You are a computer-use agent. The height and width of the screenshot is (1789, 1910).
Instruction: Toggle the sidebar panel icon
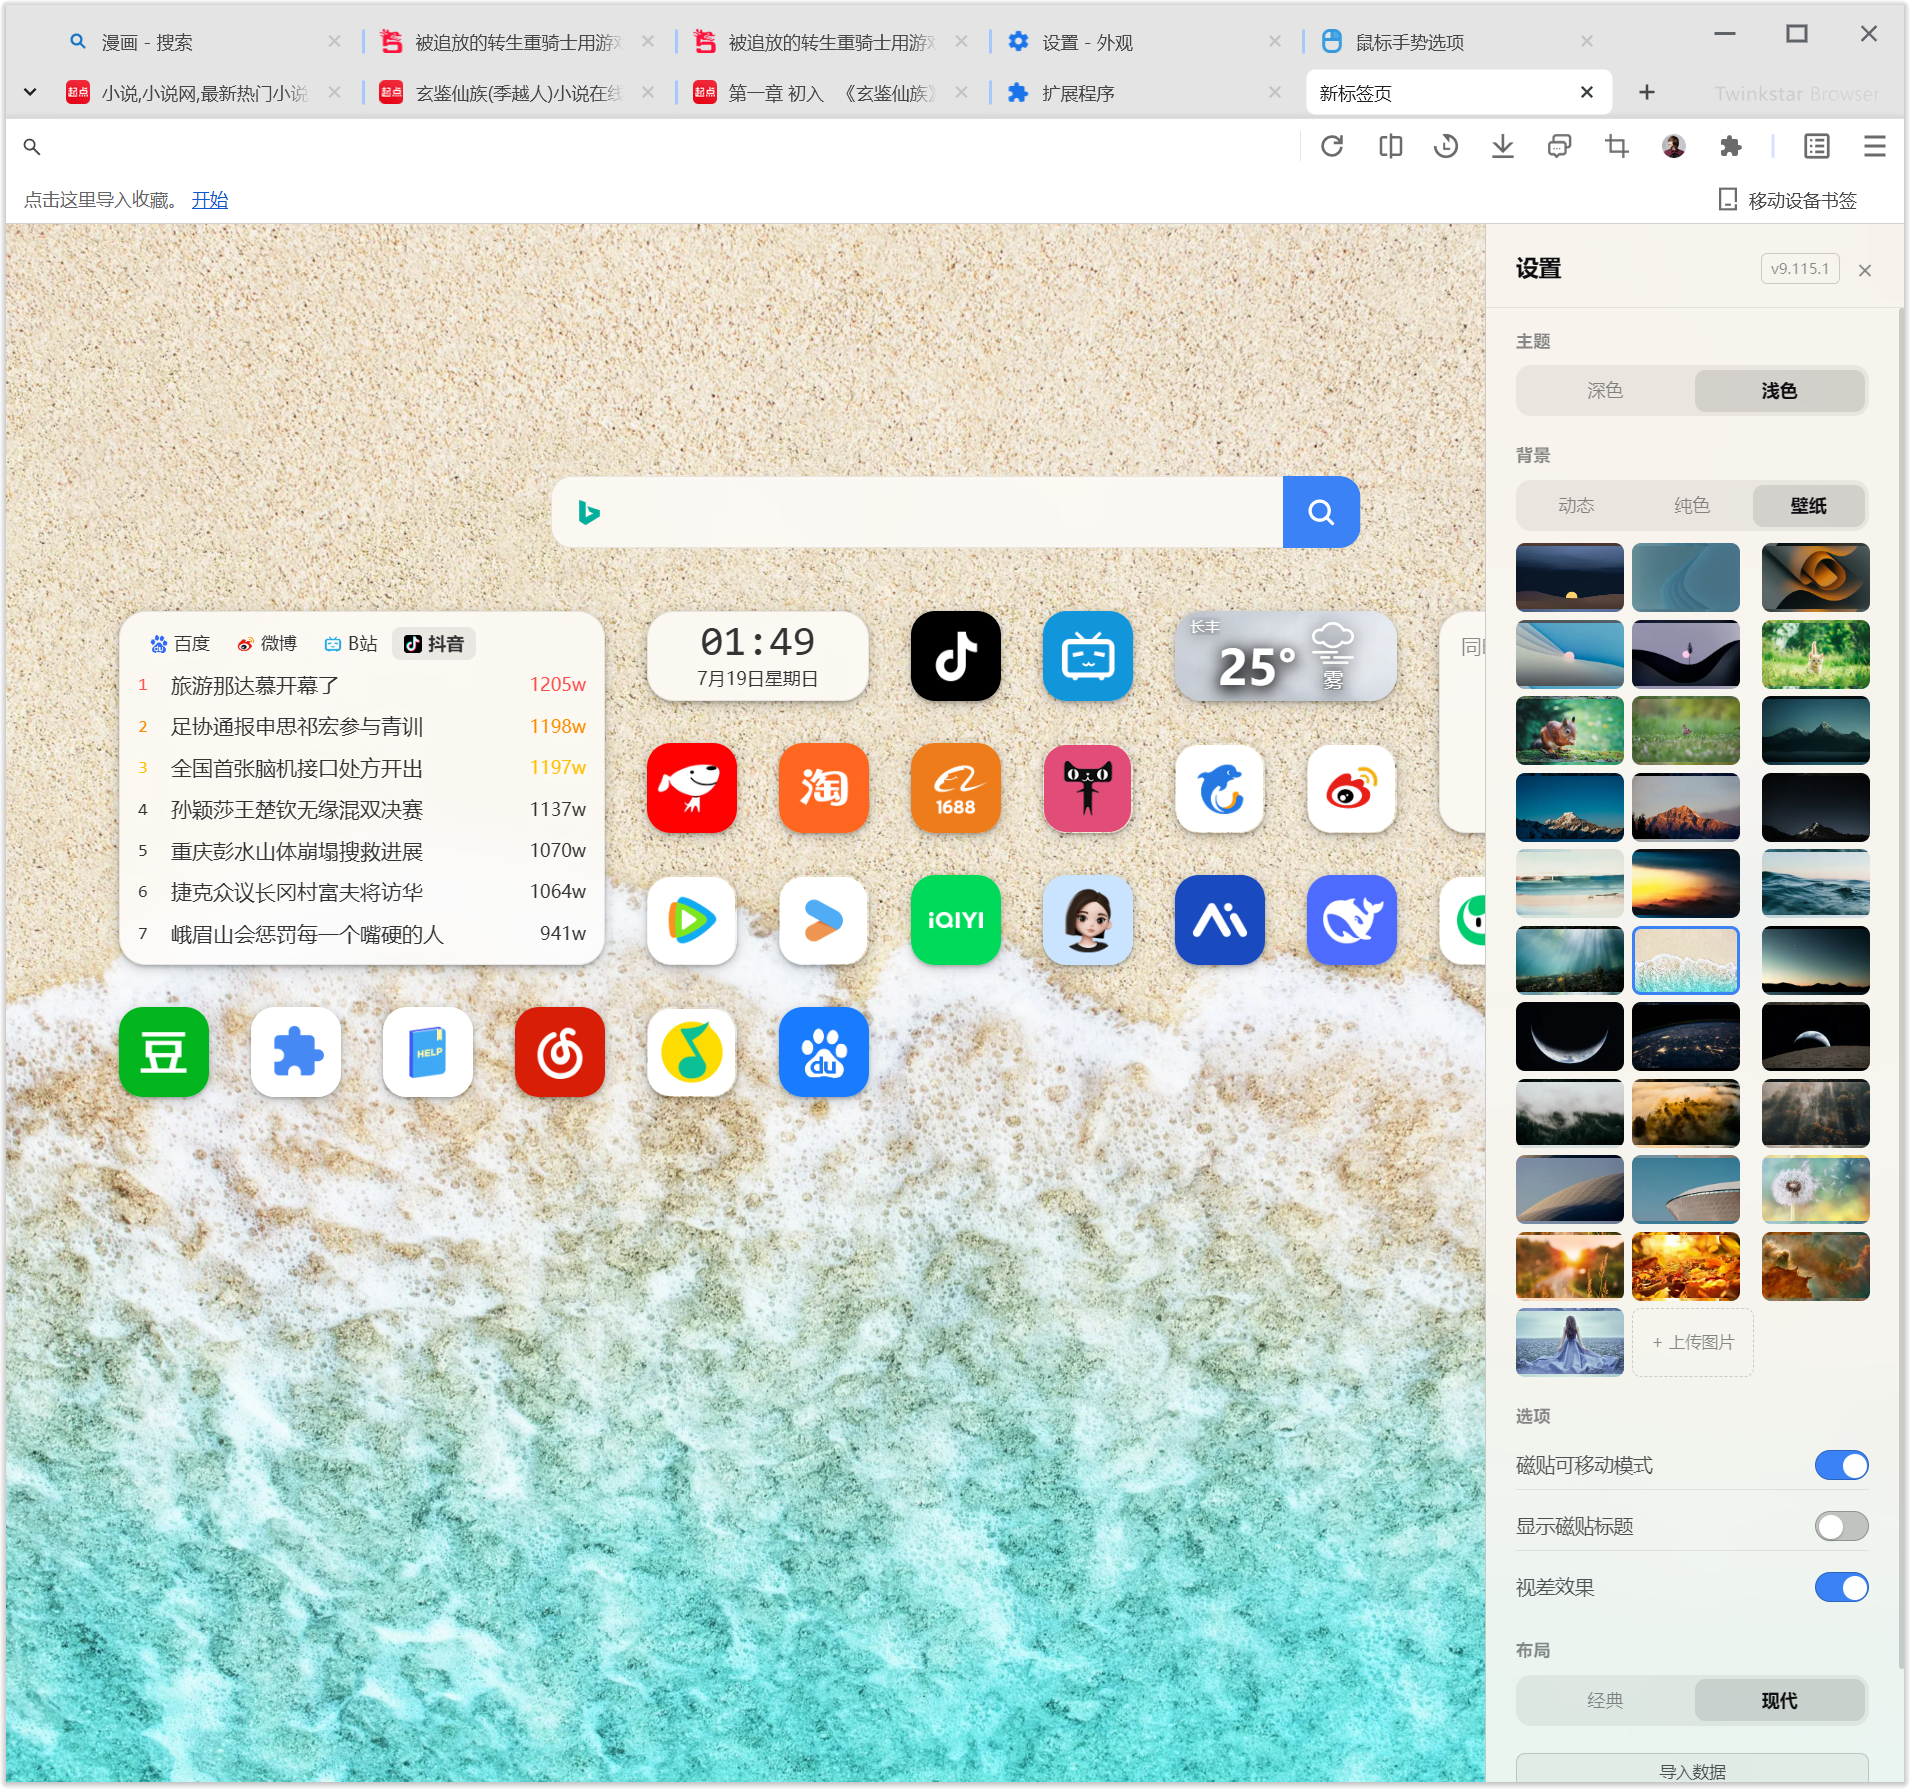pos(1816,147)
